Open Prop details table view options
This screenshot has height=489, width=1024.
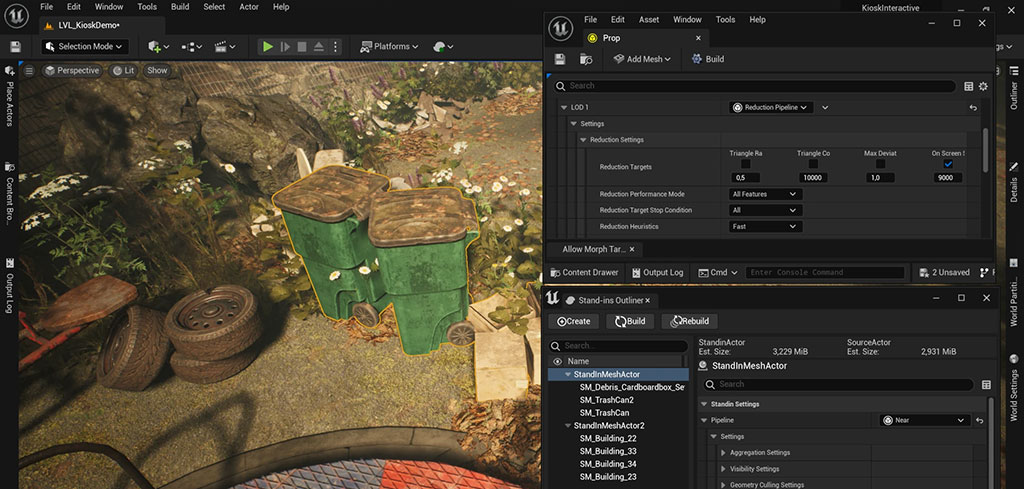pyautogui.click(x=969, y=86)
